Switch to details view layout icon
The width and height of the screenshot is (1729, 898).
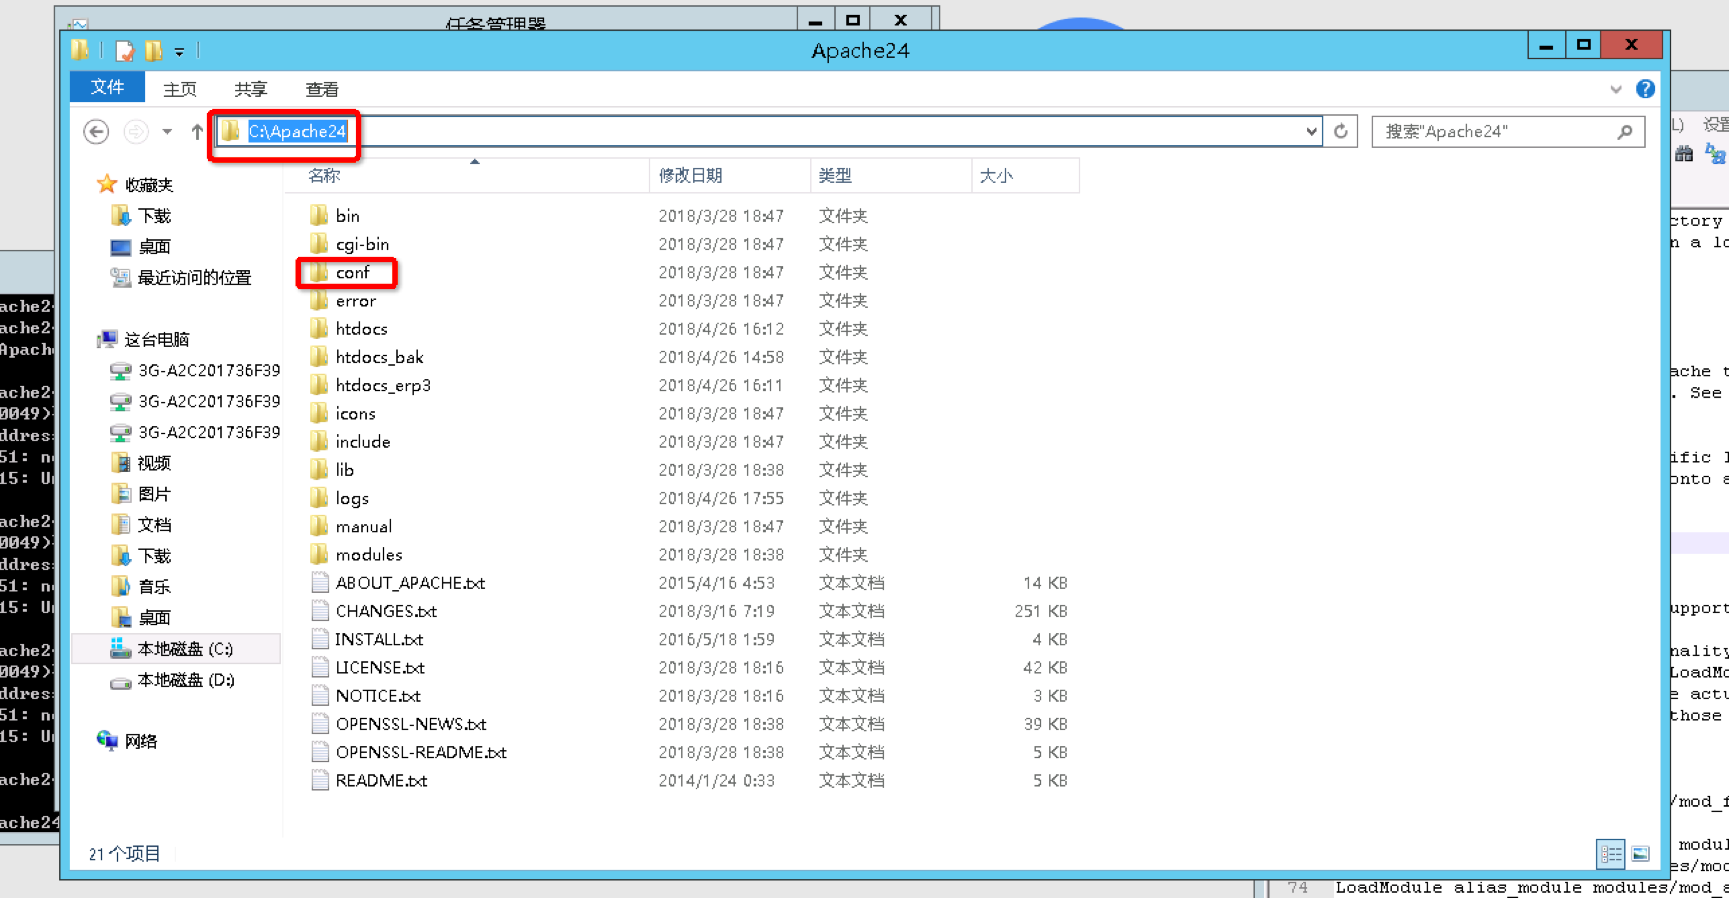(1611, 853)
